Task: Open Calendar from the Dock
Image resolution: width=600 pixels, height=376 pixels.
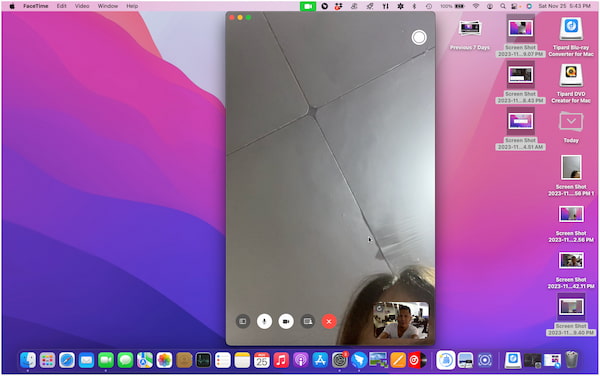Action: click(x=262, y=360)
